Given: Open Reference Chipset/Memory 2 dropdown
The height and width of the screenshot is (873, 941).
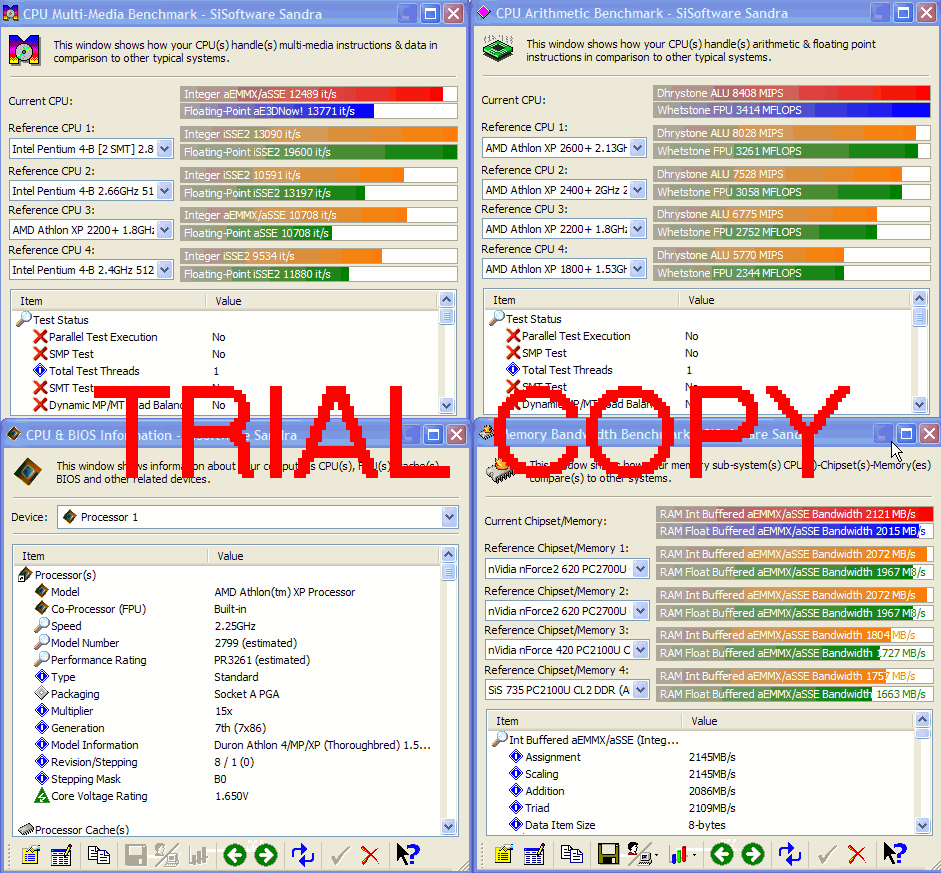Looking at the screenshot, I should [x=641, y=611].
